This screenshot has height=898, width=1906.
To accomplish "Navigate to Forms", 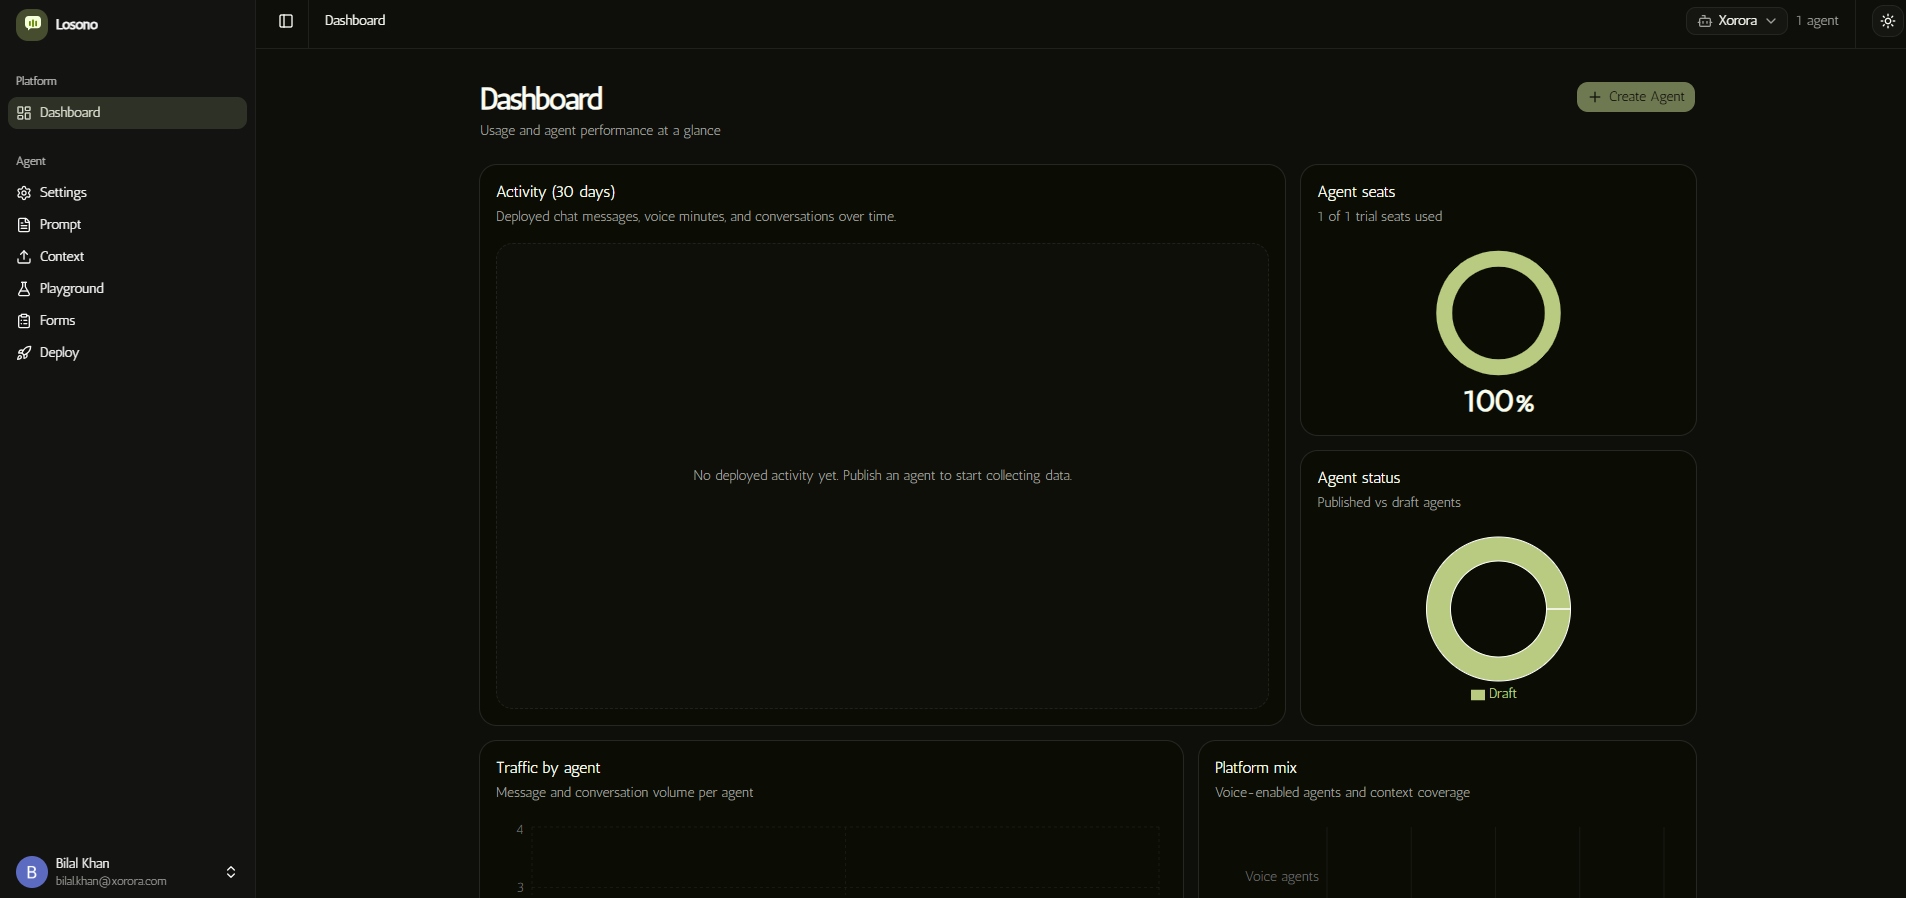I will tap(127, 321).
